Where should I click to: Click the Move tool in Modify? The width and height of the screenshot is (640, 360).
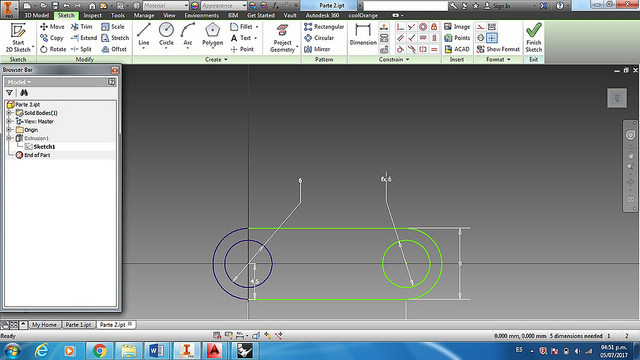[52, 27]
